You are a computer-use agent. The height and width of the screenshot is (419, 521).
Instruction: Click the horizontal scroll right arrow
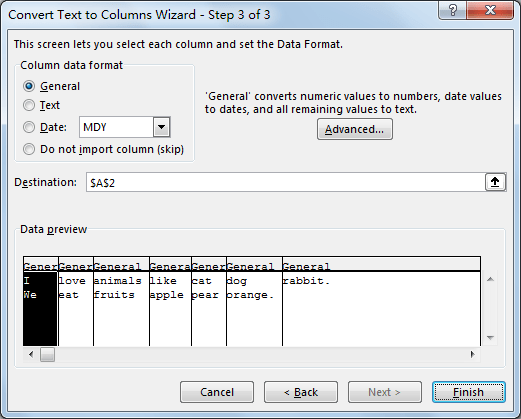472,354
